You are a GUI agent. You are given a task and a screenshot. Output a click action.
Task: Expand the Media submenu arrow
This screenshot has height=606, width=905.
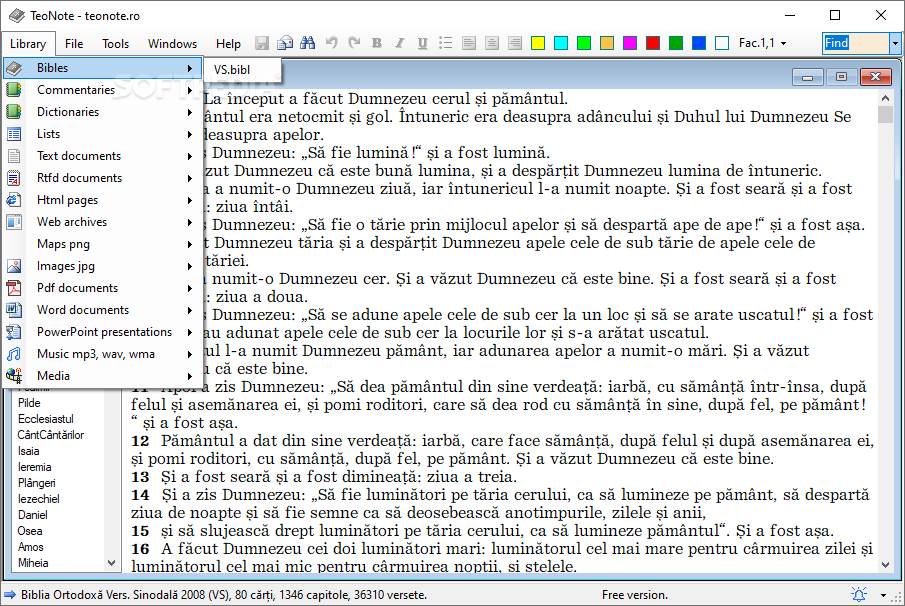tap(189, 376)
